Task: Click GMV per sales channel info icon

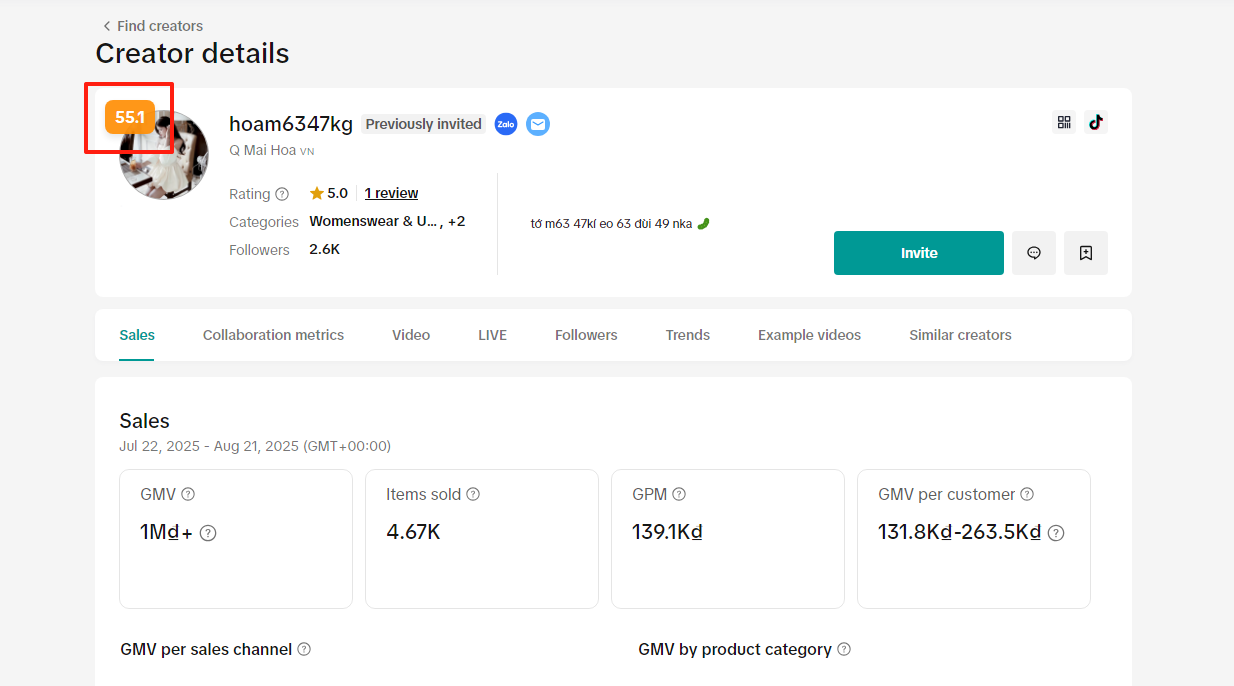Action: tap(304, 649)
